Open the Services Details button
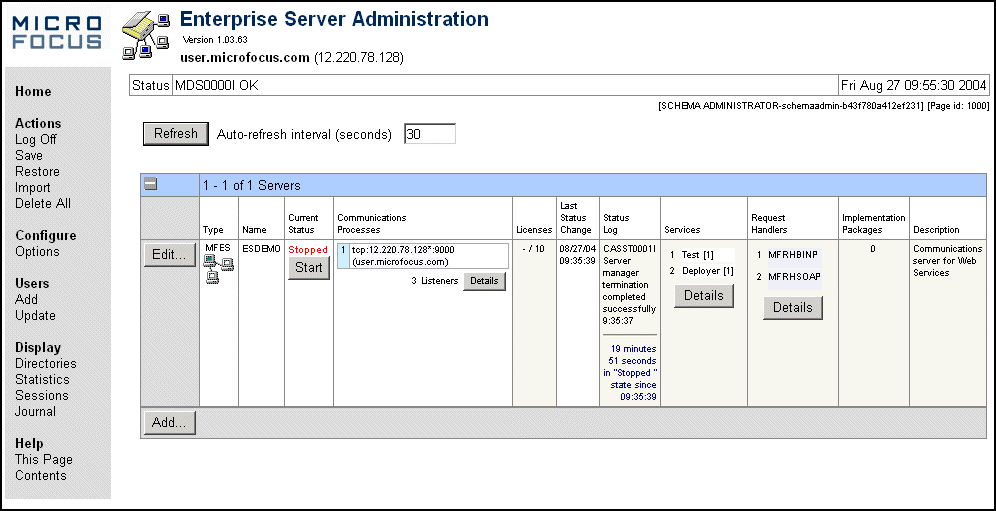Viewport: 996px width, 511px height. [704, 296]
